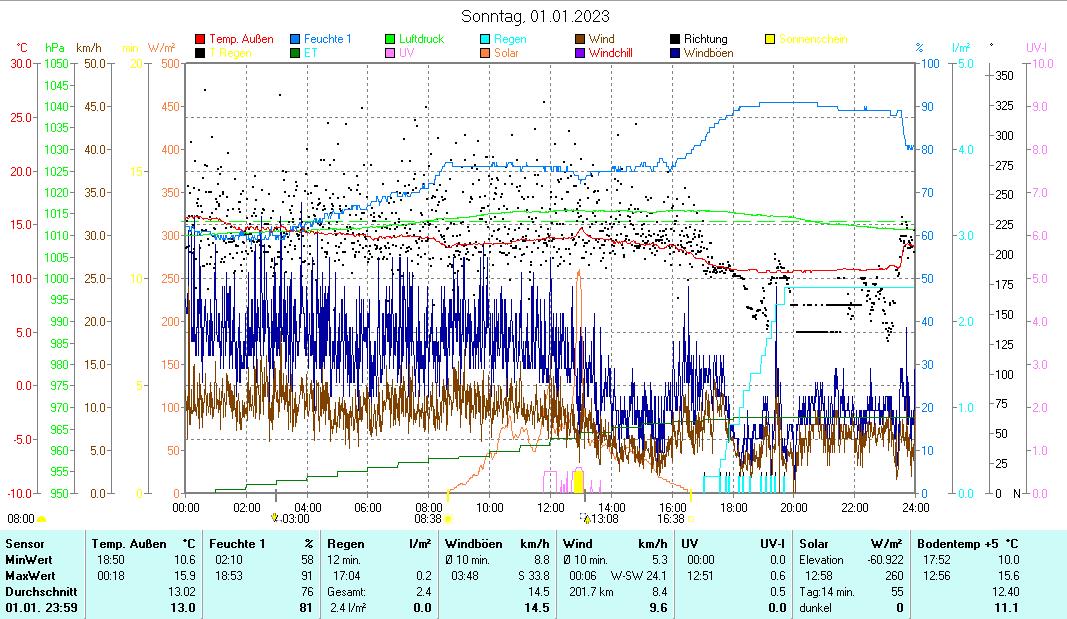Click the black T Regen legend swatch

200,53
